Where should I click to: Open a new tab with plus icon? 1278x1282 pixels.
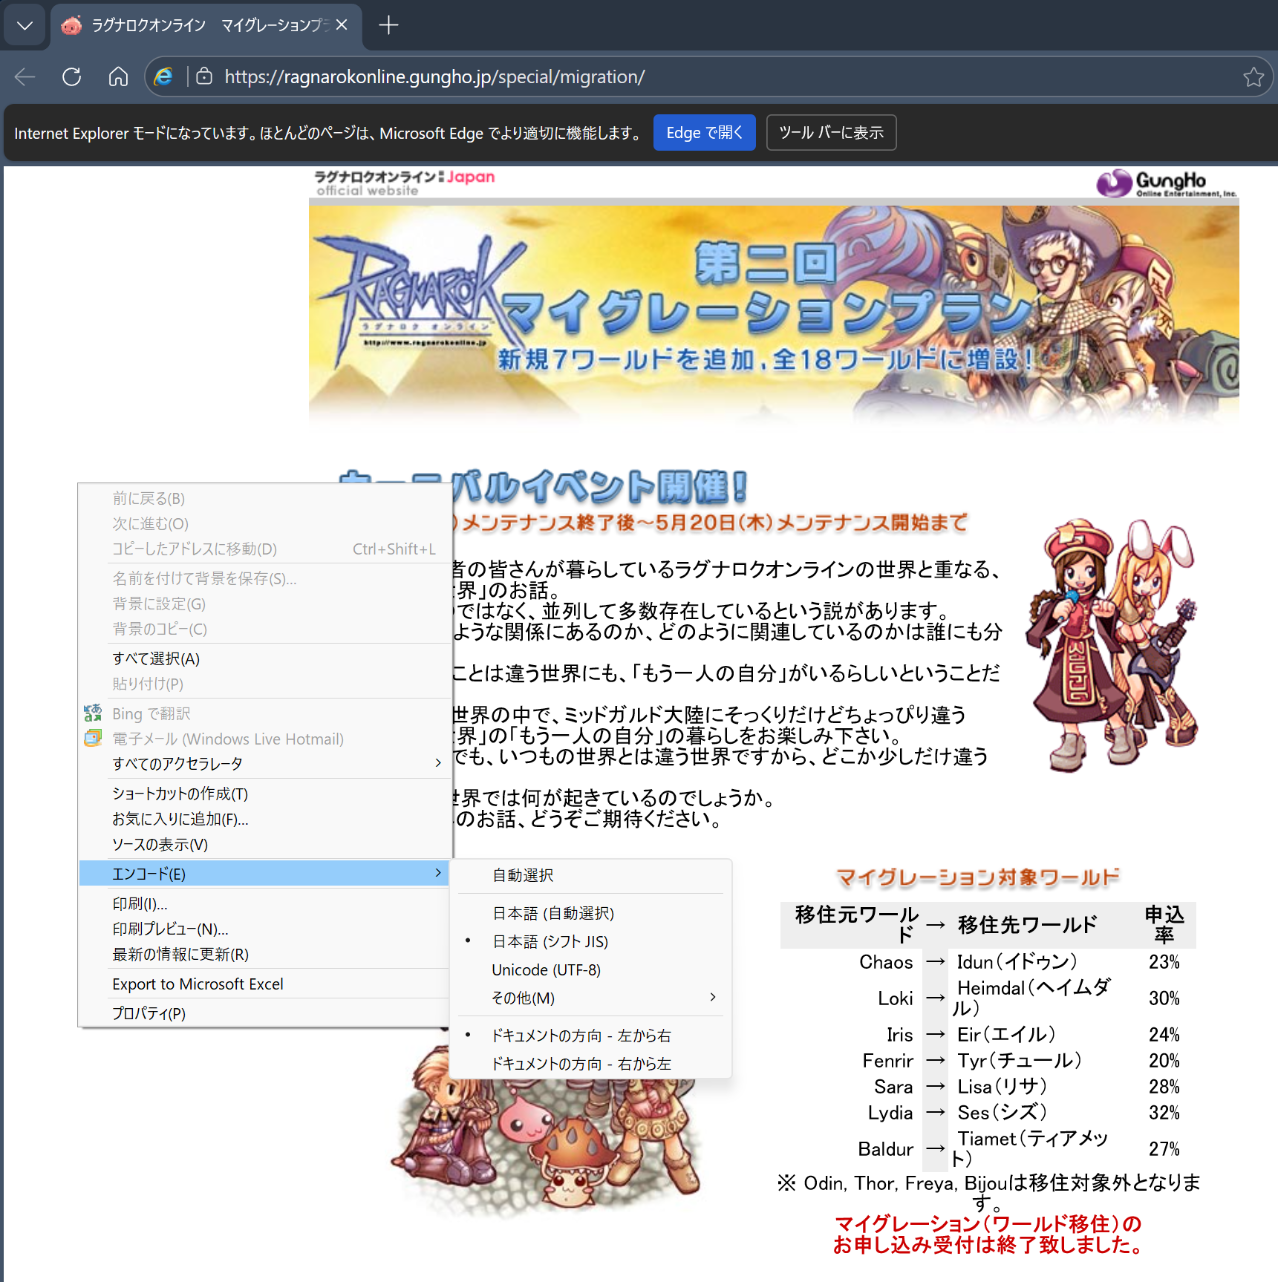[x=389, y=25]
